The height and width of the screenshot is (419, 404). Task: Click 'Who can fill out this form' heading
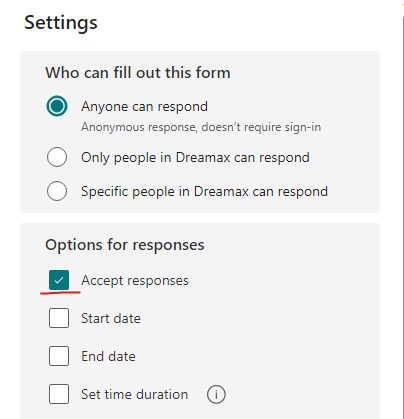(138, 73)
